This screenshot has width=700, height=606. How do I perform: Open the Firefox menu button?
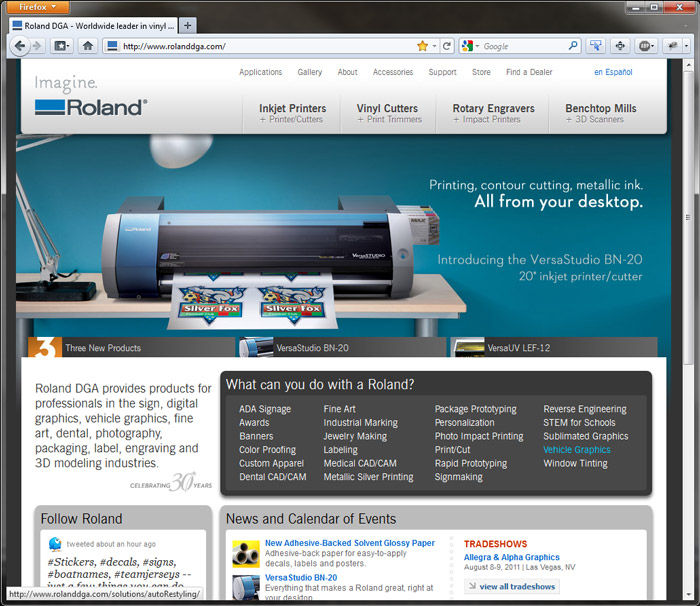click(x=38, y=7)
